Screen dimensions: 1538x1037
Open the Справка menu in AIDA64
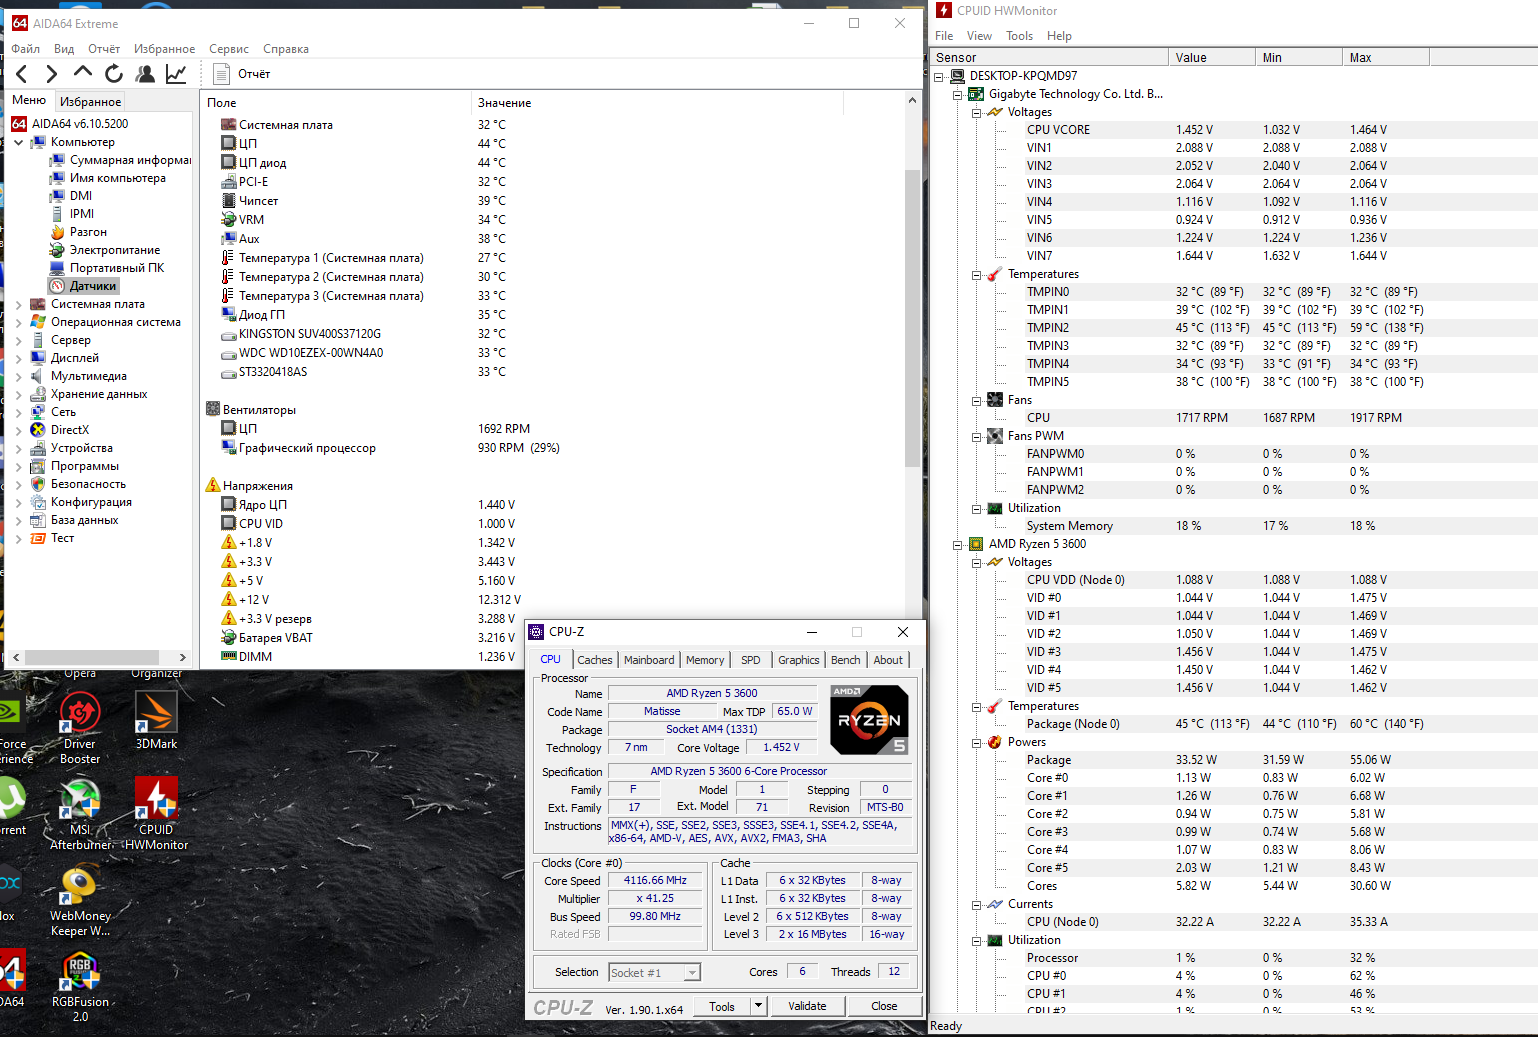286,48
